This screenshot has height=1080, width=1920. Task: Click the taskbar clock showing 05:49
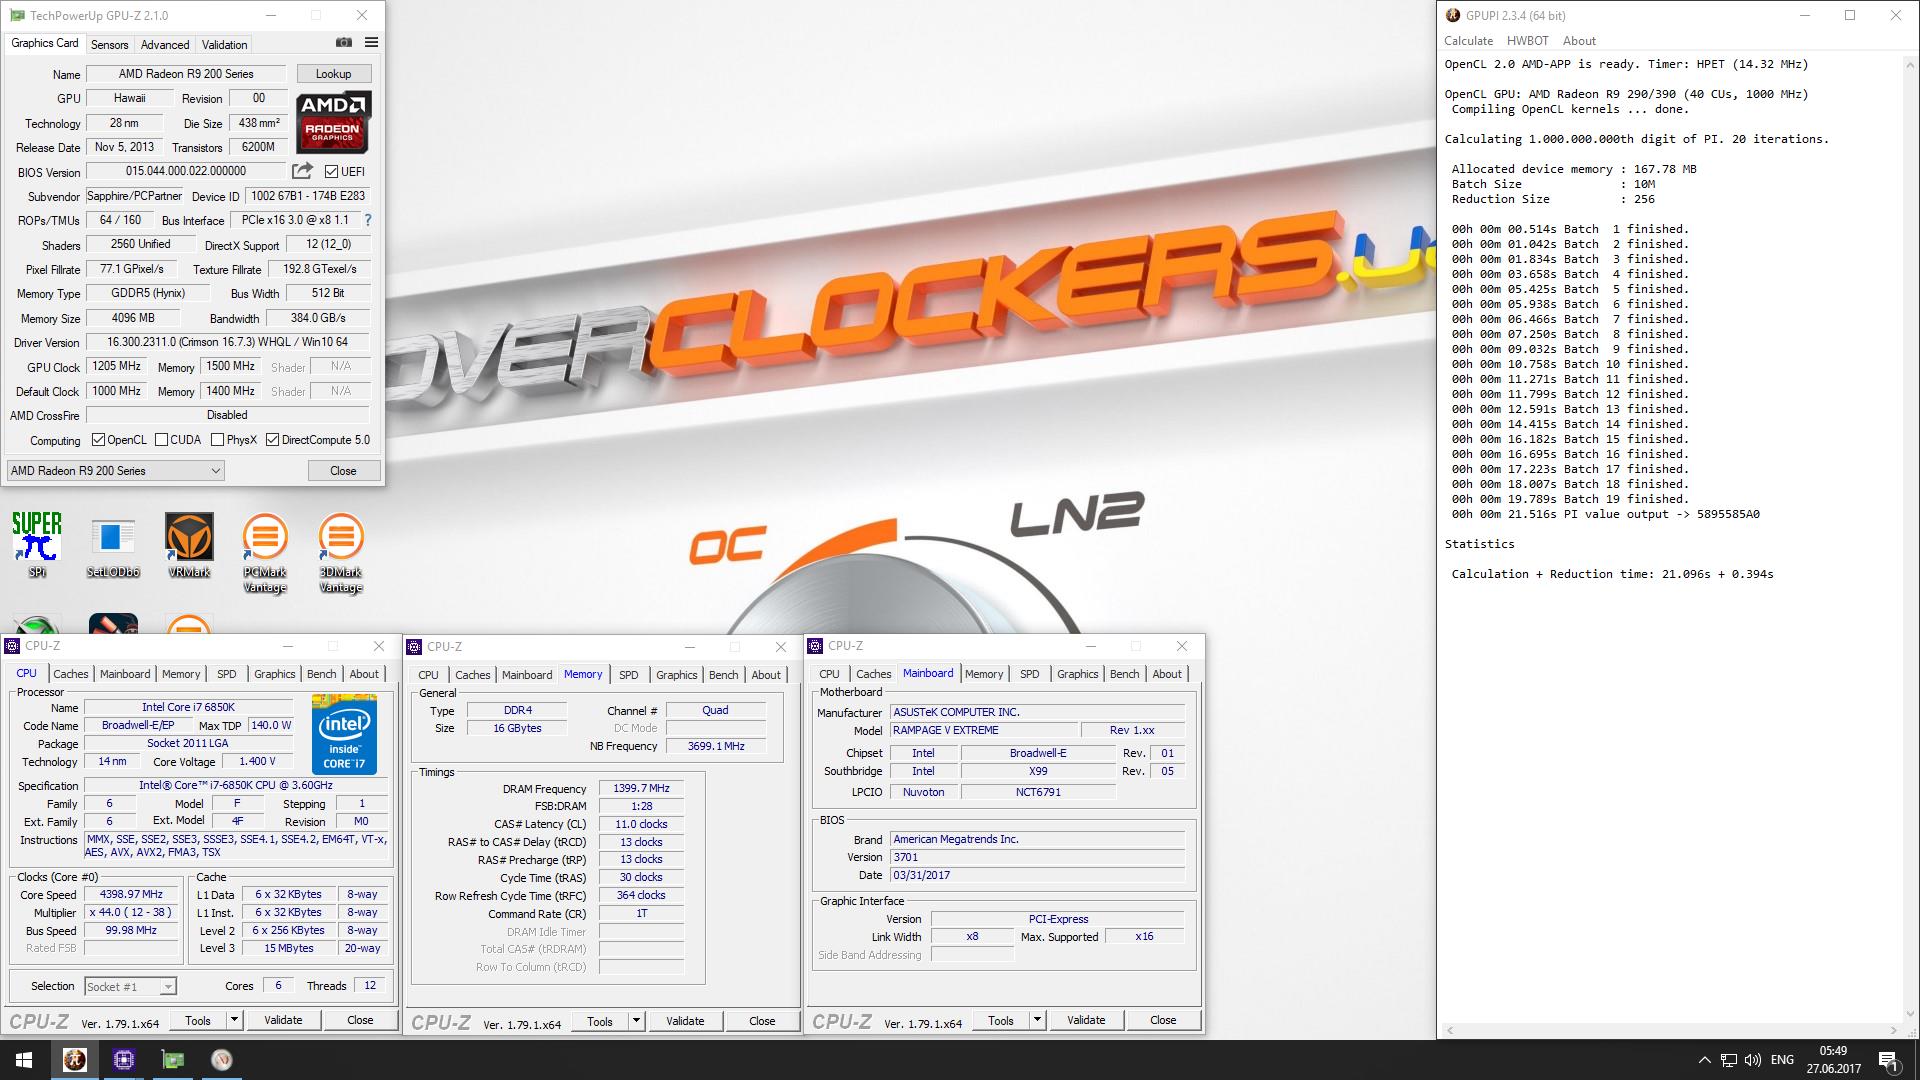coord(1833,1060)
